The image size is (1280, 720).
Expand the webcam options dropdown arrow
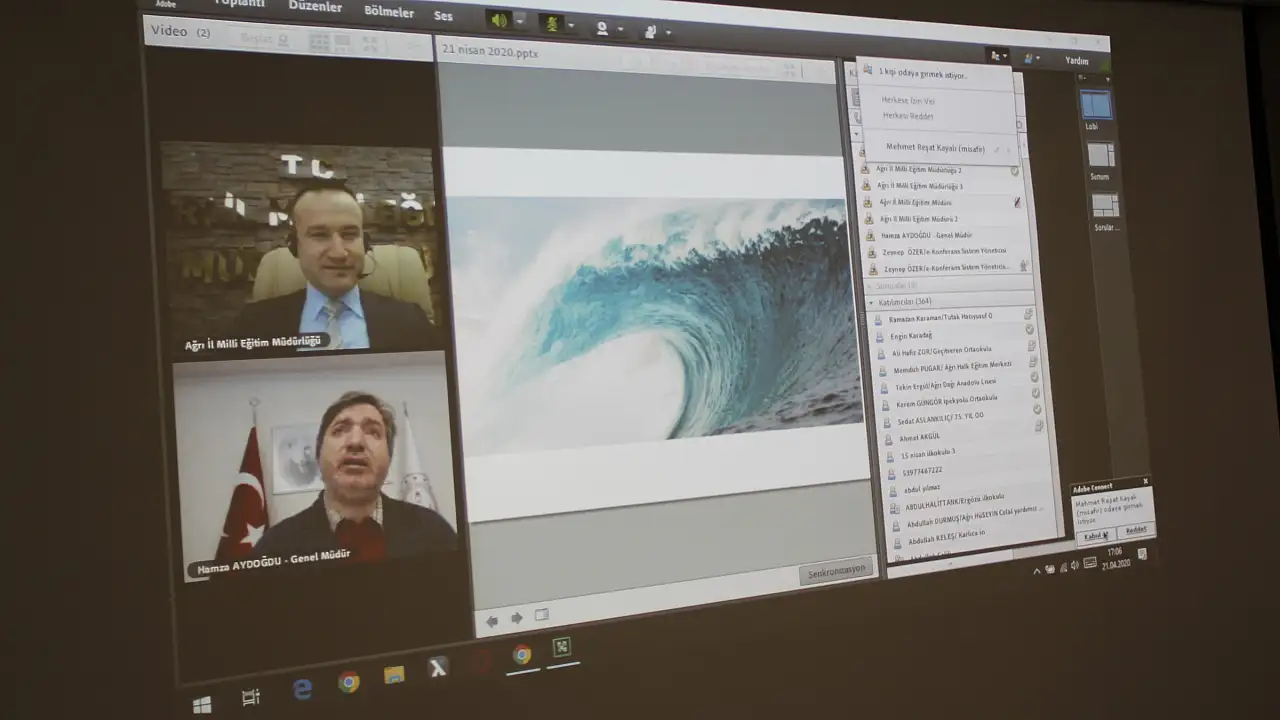click(621, 29)
